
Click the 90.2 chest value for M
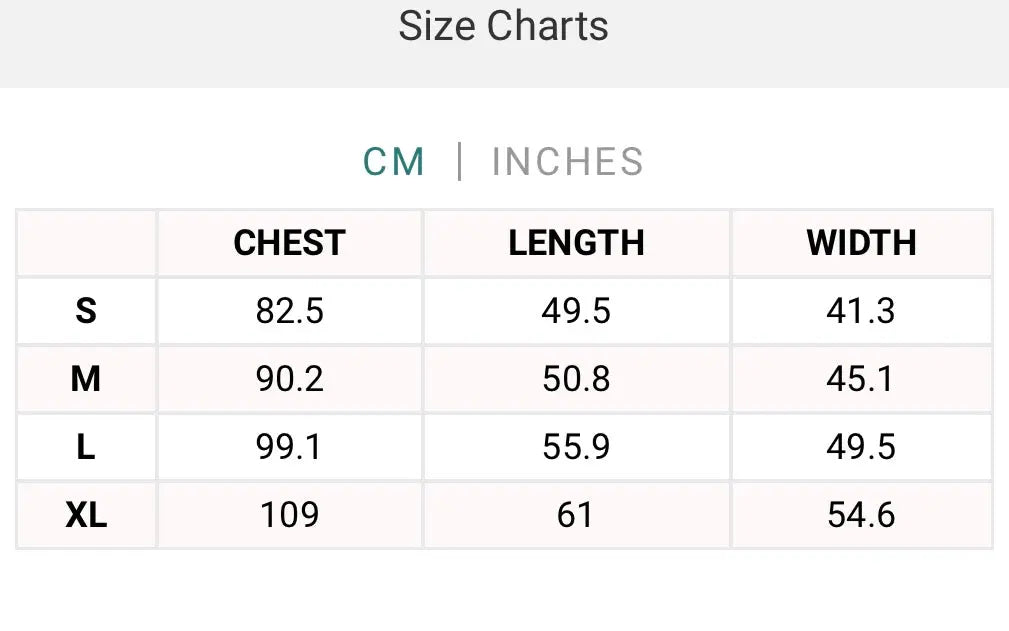[x=289, y=379]
